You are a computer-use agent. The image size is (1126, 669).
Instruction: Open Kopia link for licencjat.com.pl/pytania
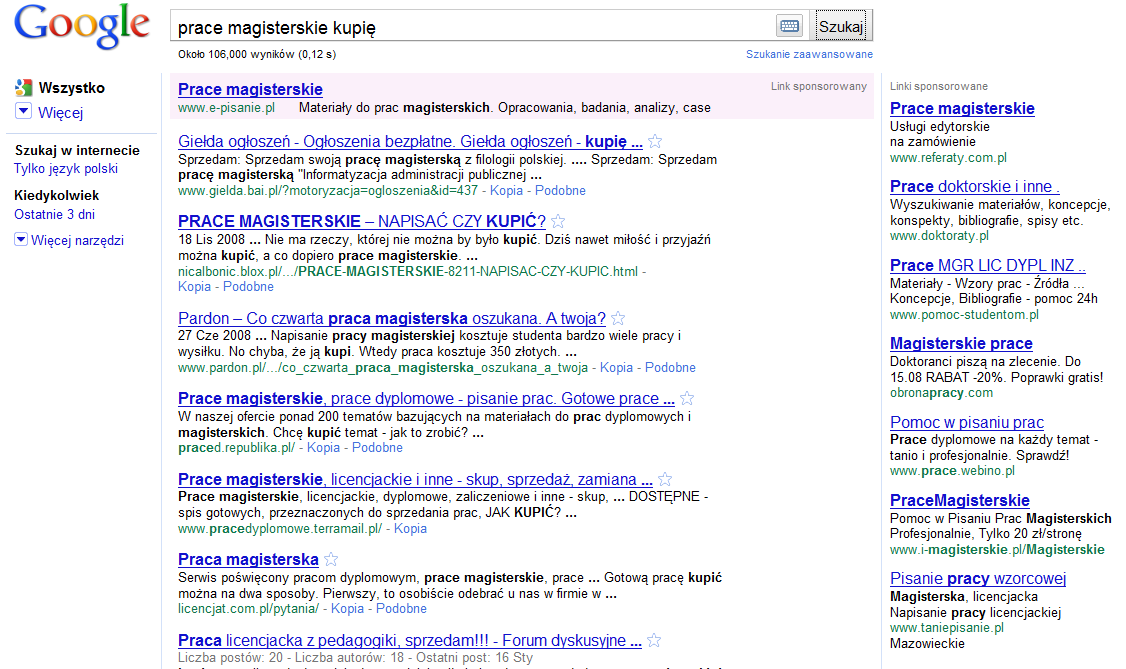[348, 609]
